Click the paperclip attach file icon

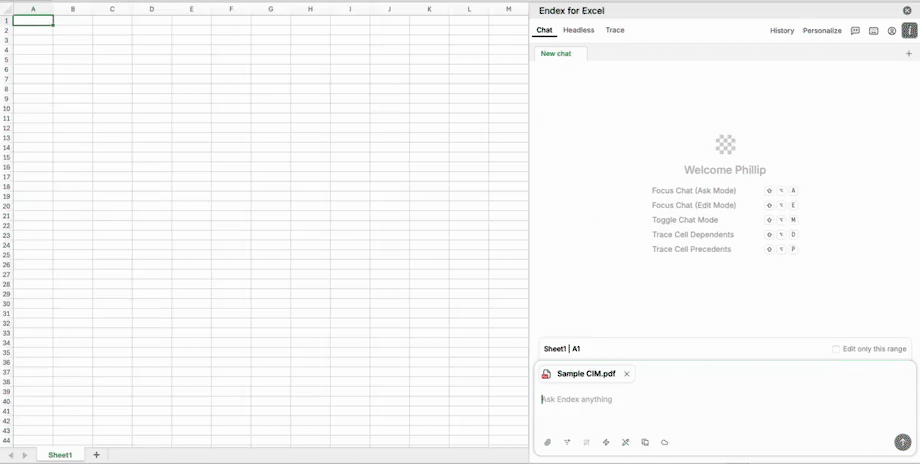547,442
